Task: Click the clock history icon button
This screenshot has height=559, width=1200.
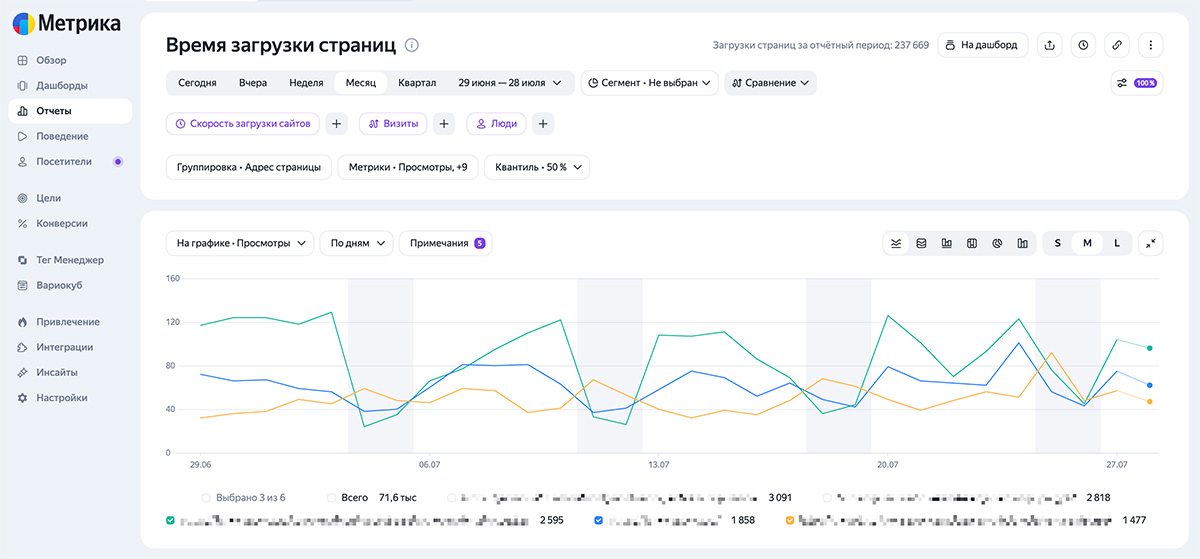Action: click(1083, 45)
